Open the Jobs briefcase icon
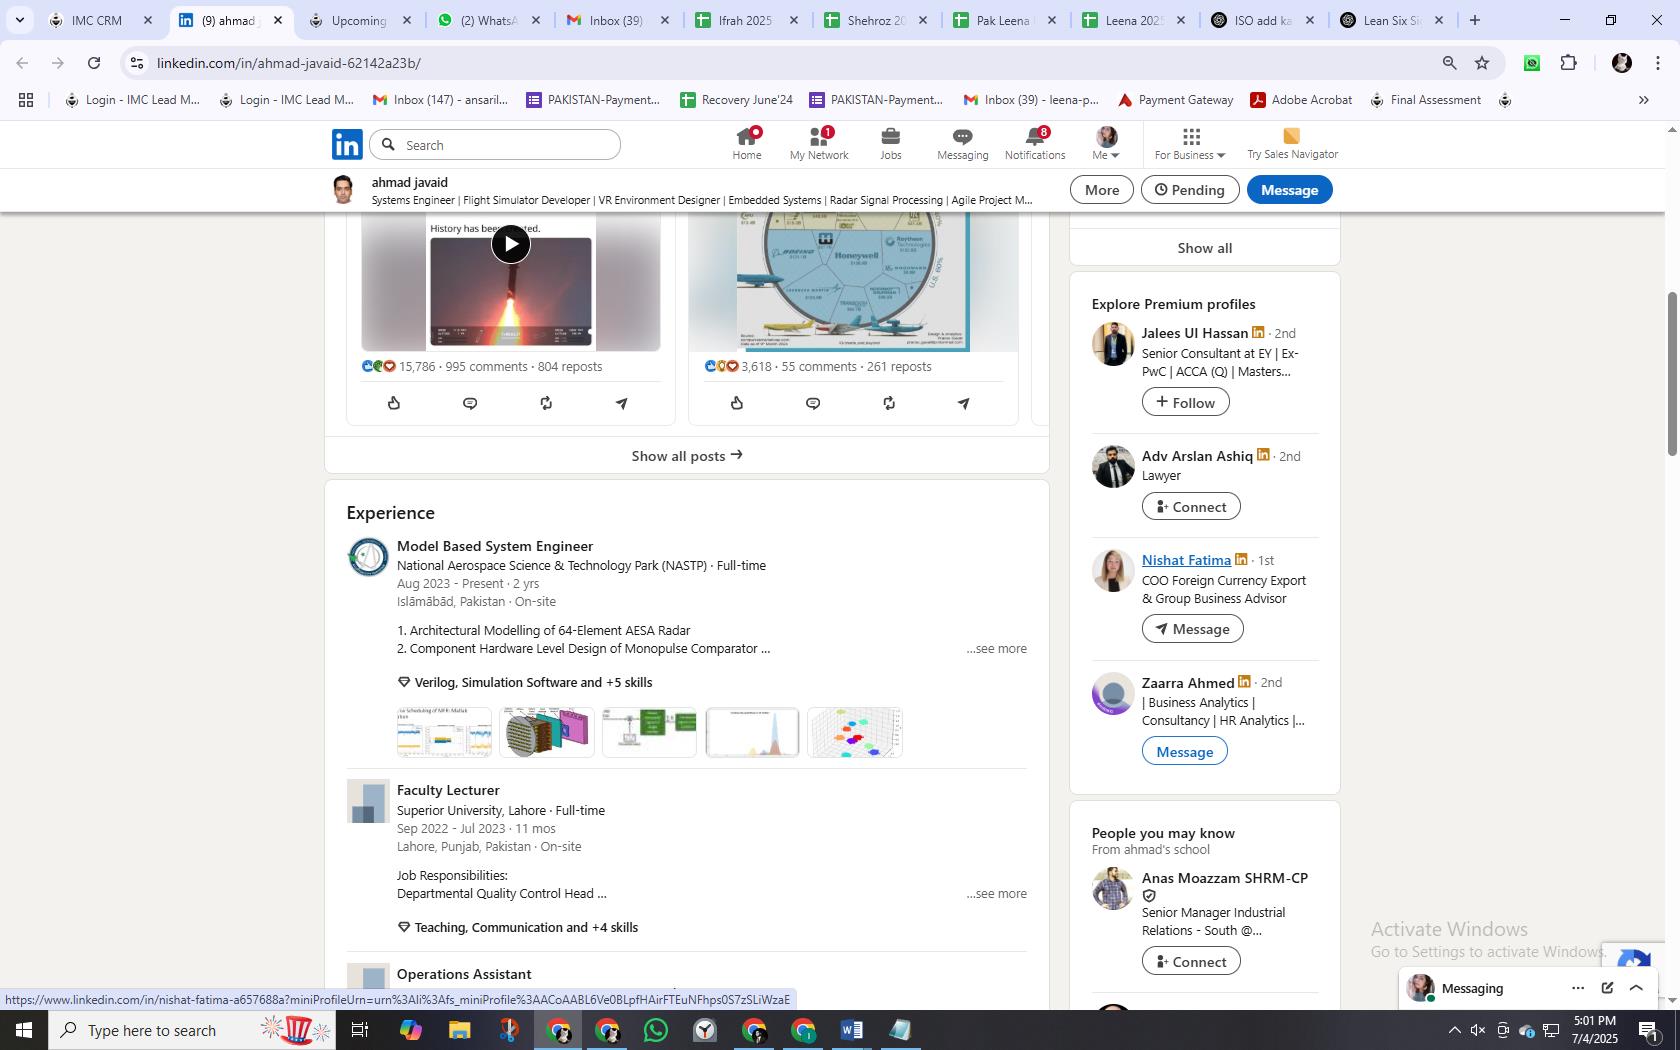This screenshot has width=1680, height=1050. point(891,144)
